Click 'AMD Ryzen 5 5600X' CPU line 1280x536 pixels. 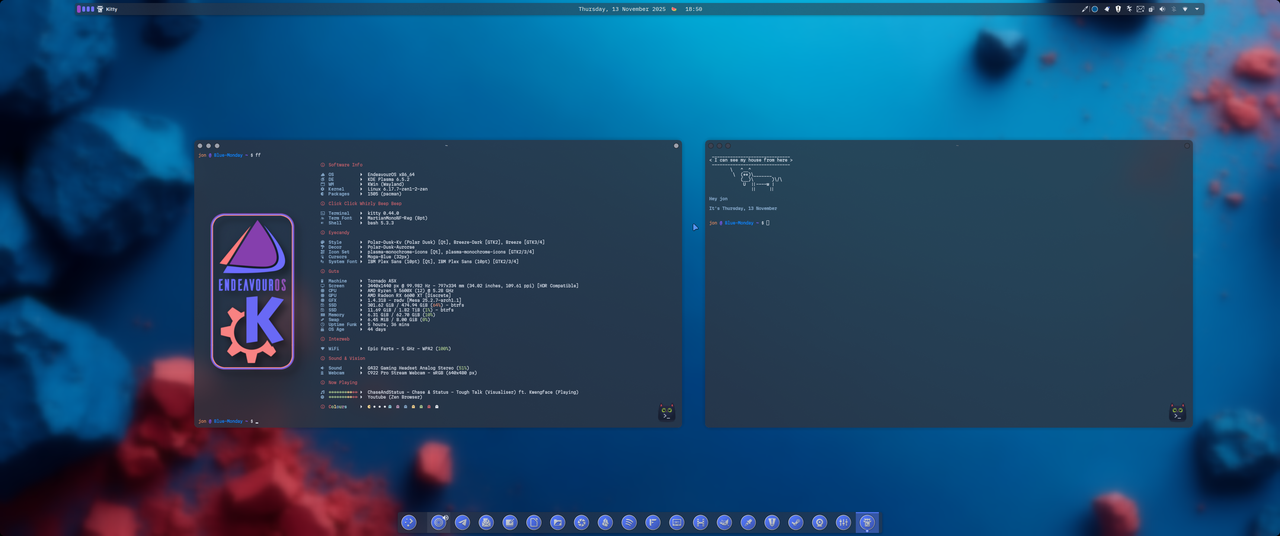coord(411,291)
